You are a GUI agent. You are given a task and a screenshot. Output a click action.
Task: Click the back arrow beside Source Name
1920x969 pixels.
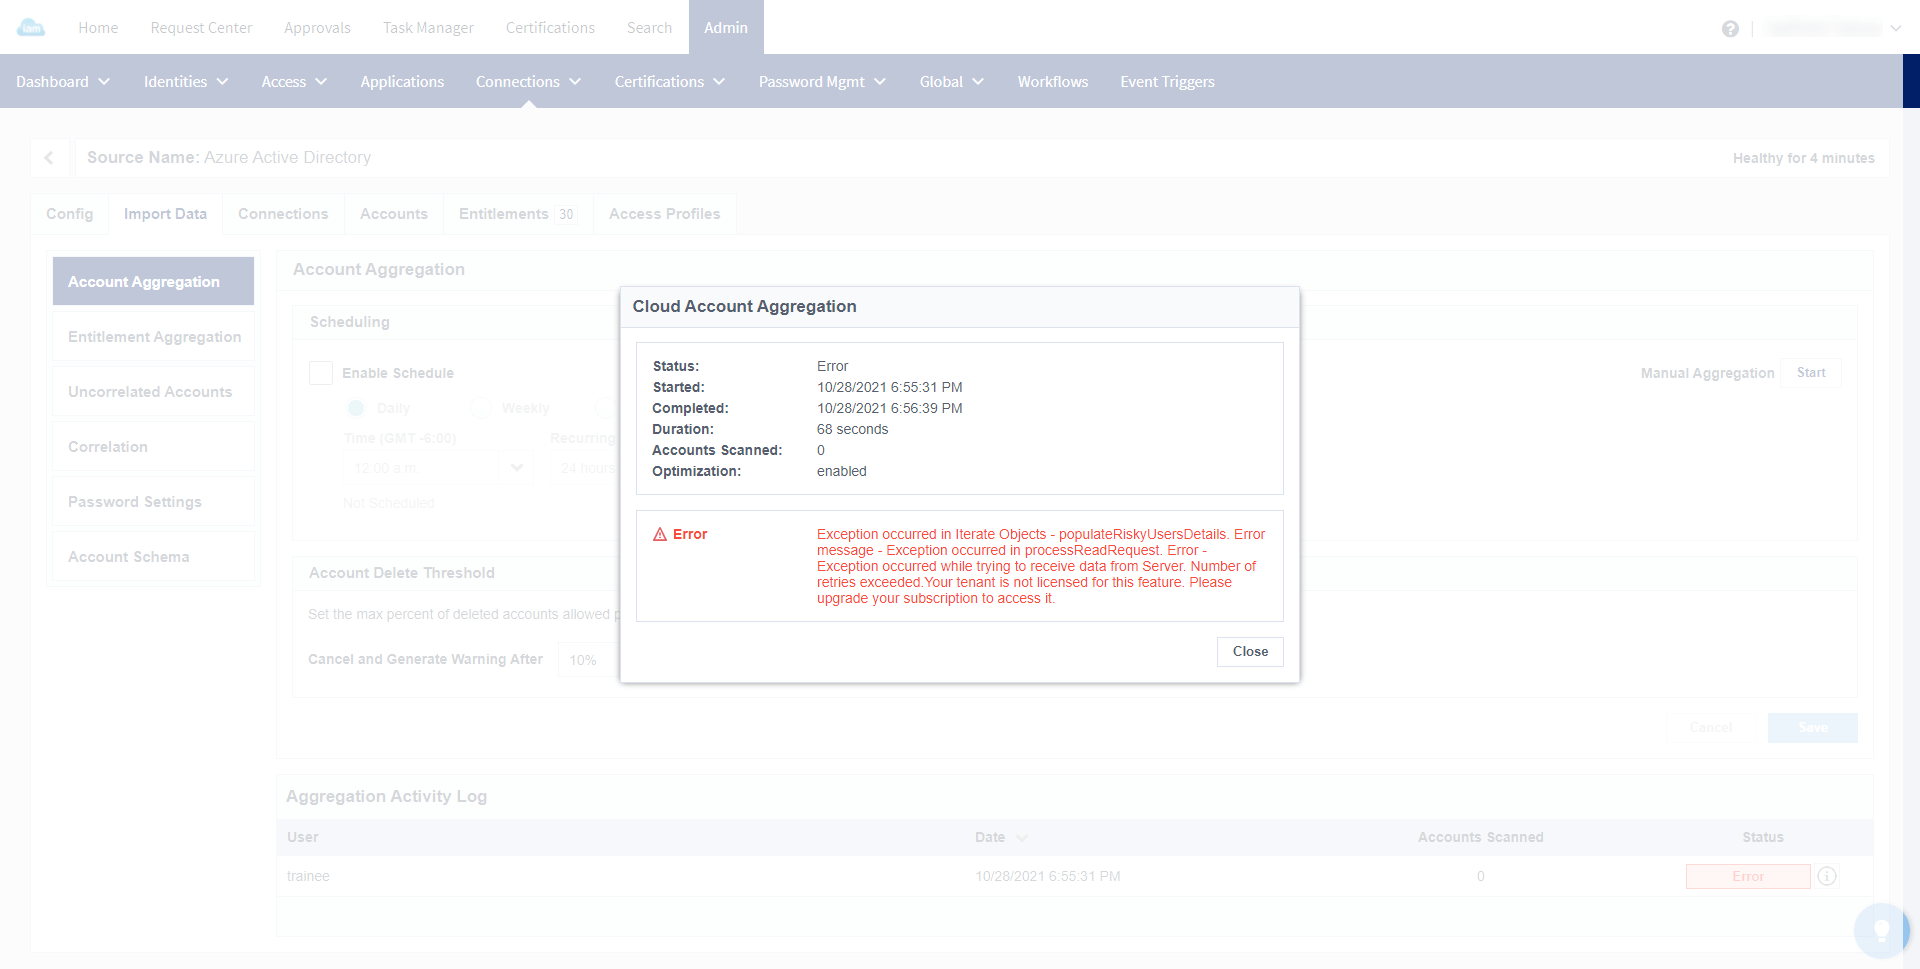(49, 158)
